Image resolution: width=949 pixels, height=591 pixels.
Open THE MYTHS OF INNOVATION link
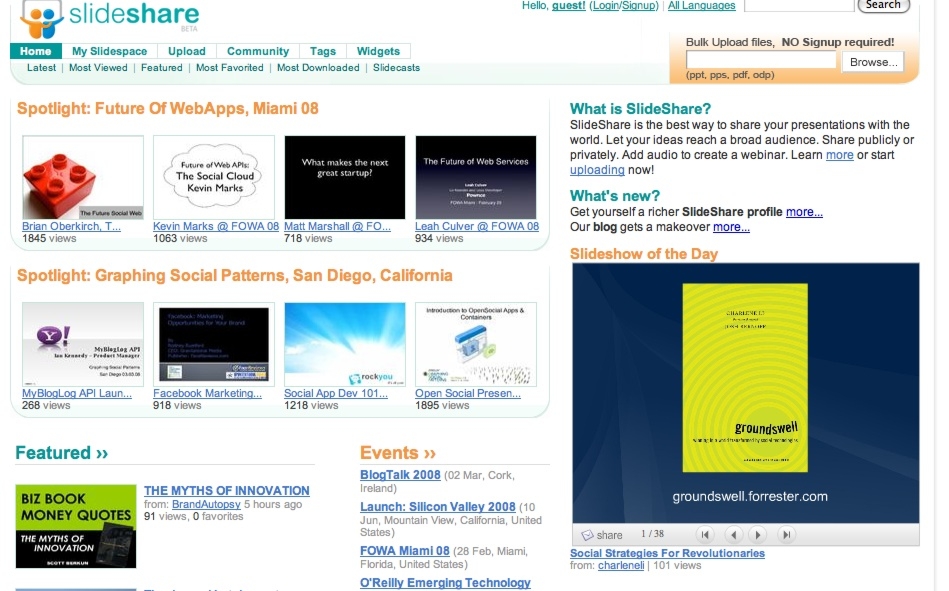pos(226,491)
